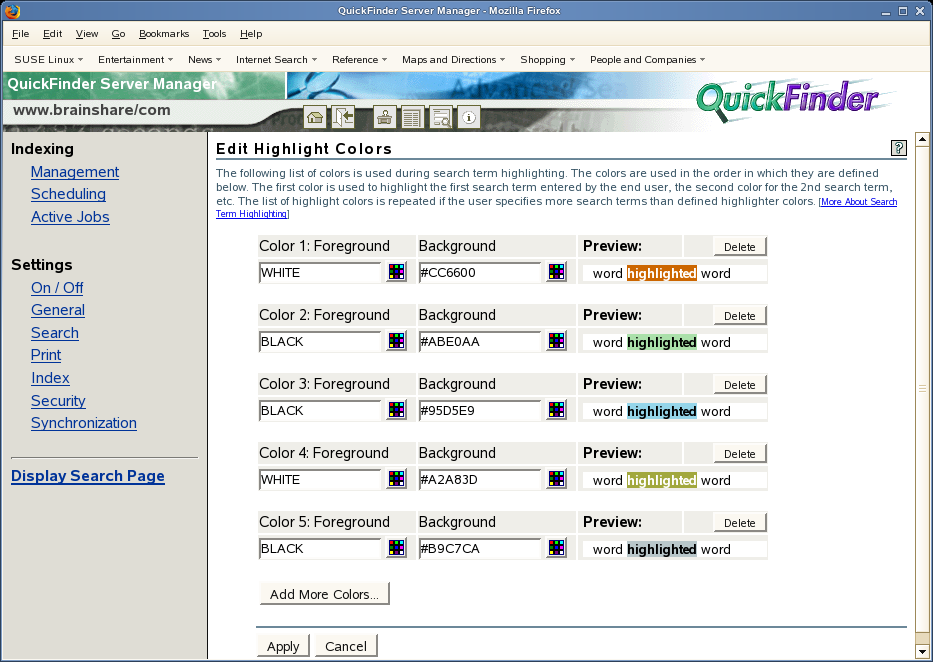Expand the Internet Search bookmarks dropdown
The image size is (933, 662).
pyautogui.click(x=277, y=59)
